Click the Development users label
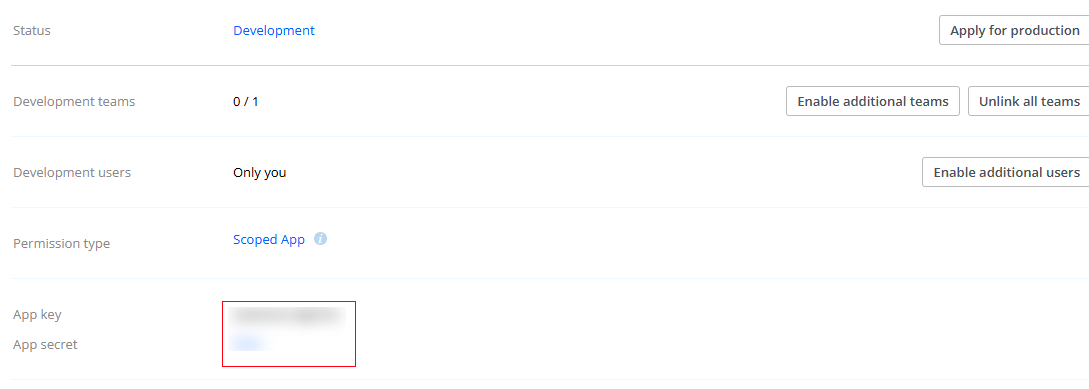1089x389 pixels. [72, 172]
